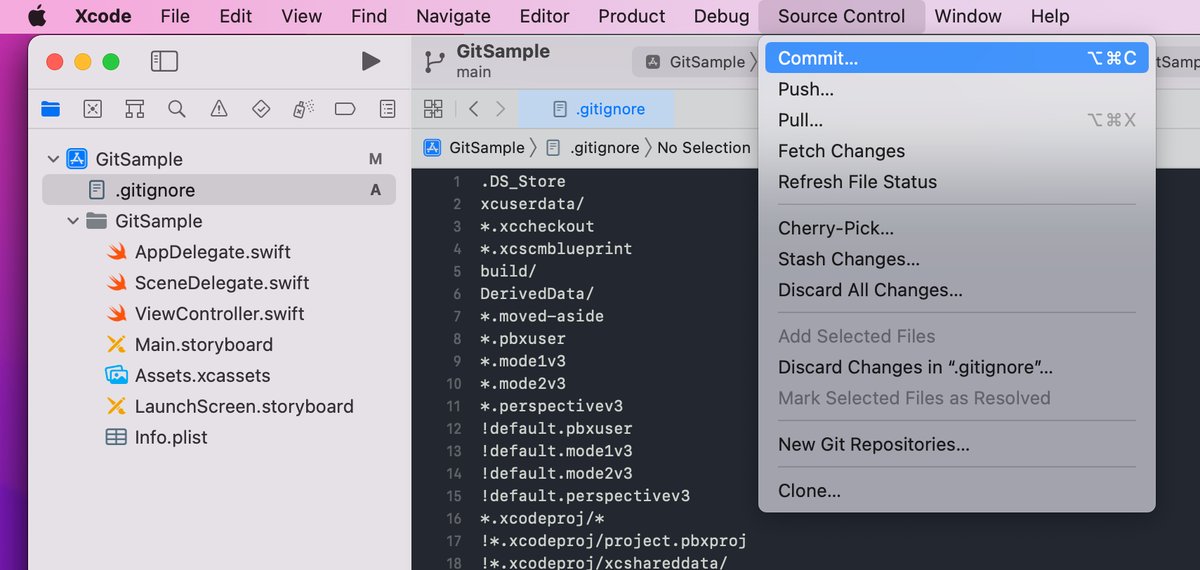Click the A status badge beside .gitignore
Screen dimensions: 1200x570
coord(376,190)
